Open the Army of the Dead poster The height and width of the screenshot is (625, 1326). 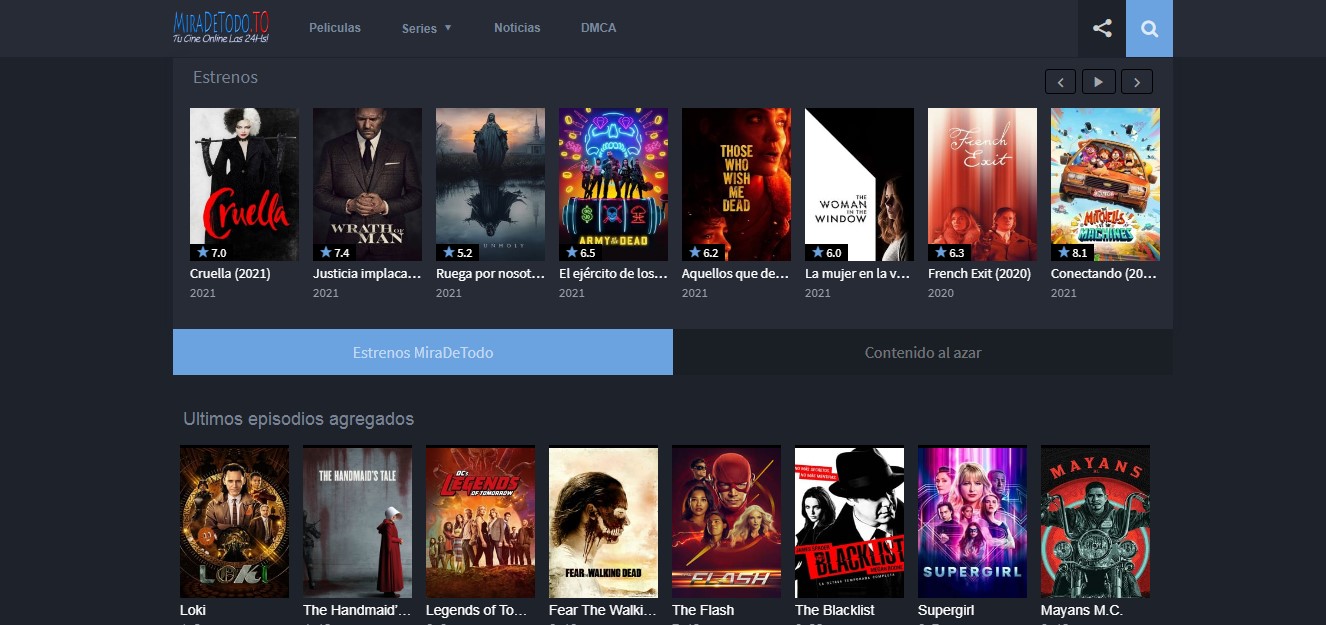[x=613, y=184]
